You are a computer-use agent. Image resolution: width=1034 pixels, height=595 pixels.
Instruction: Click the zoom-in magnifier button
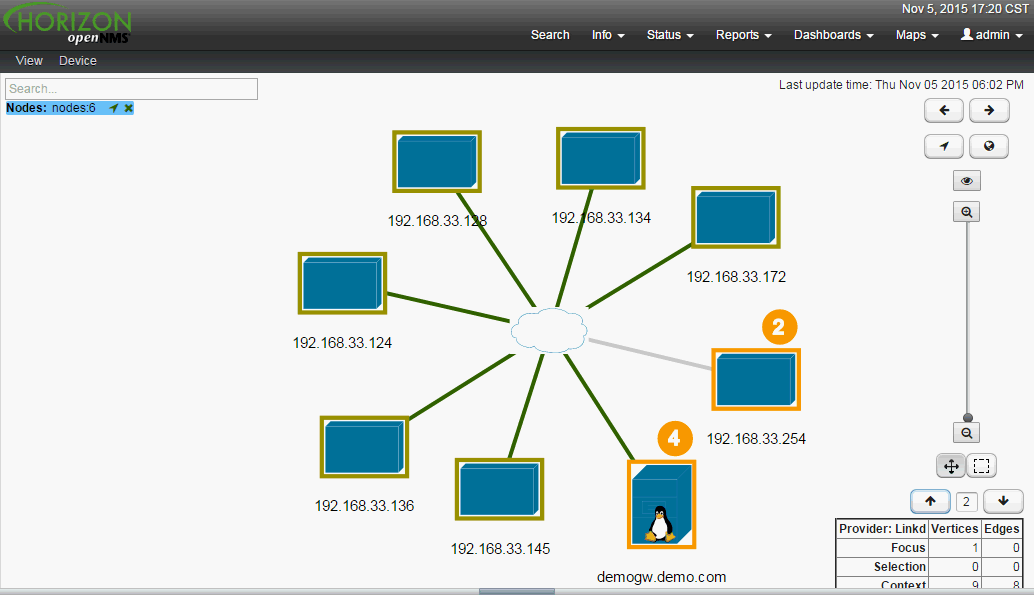[x=966, y=212]
